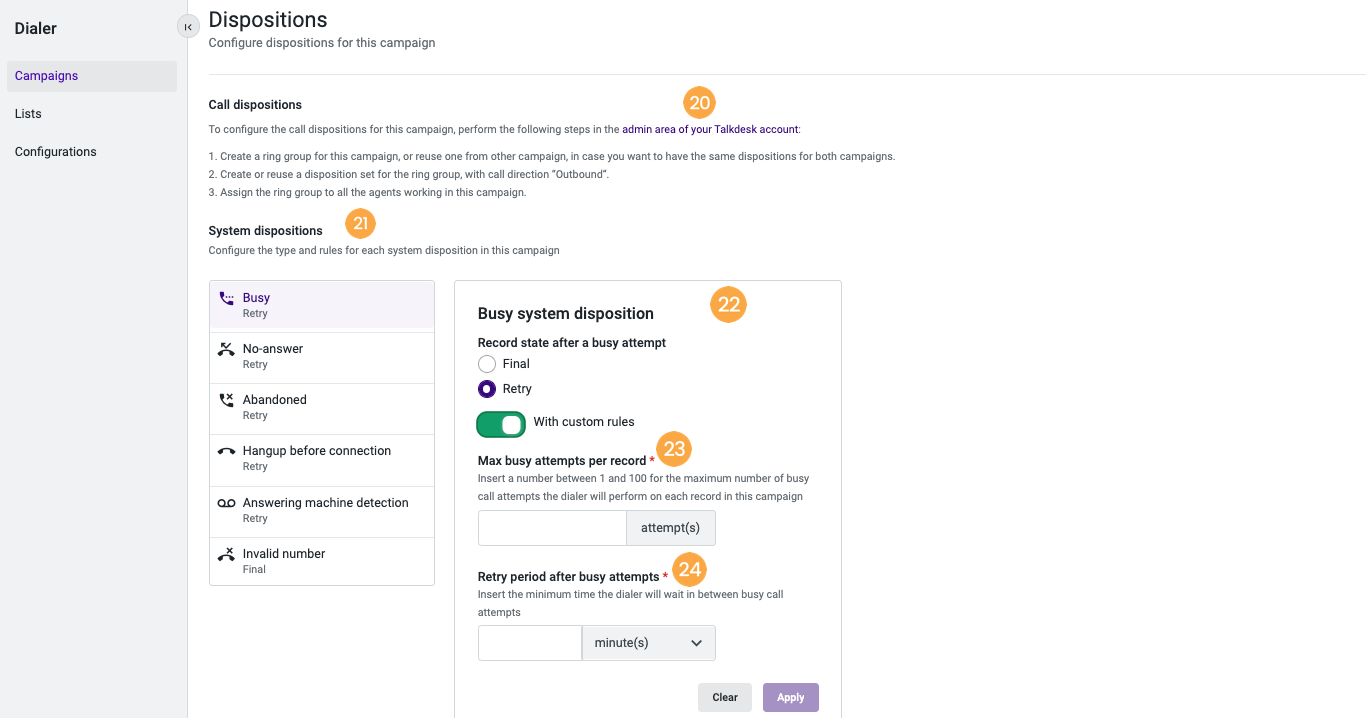Collapse the Dialer sidebar with arrow icon

pyautogui.click(x=188, y=27)
